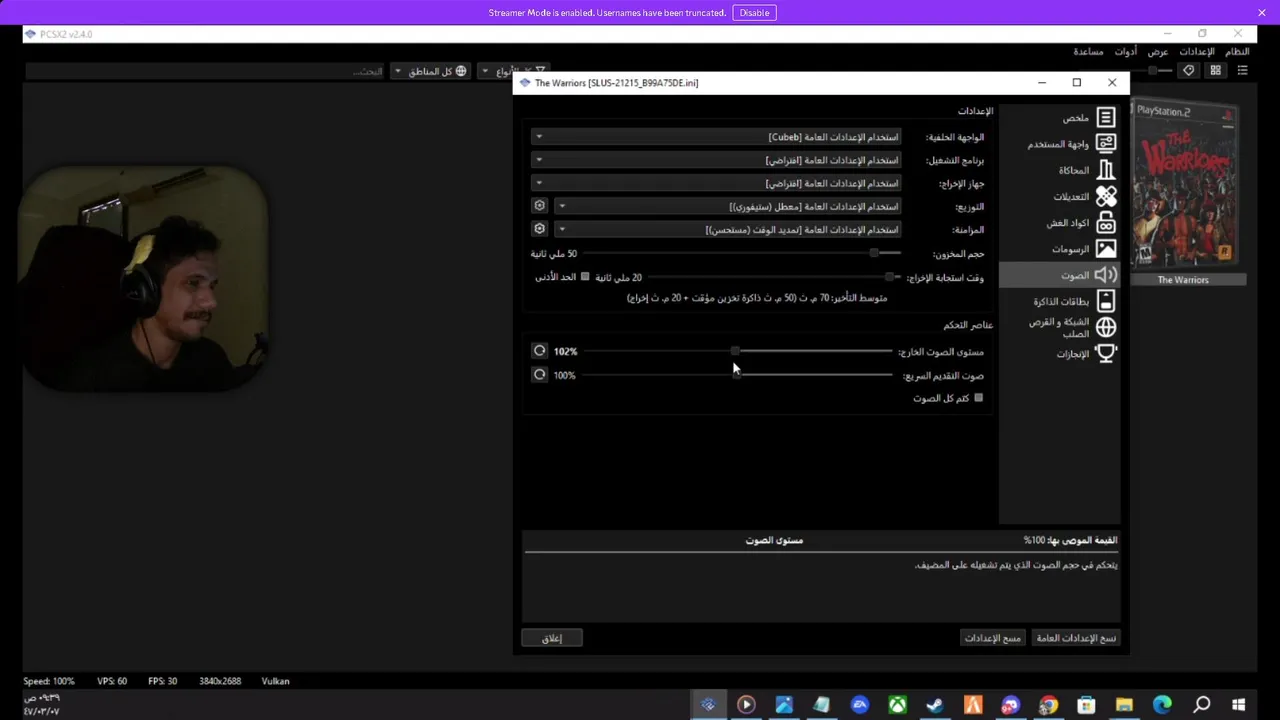Expand the Expansion (التوزيع) stereo dropdown
The height and width of the screenshot is (720, 1280).
click(728, 206)
